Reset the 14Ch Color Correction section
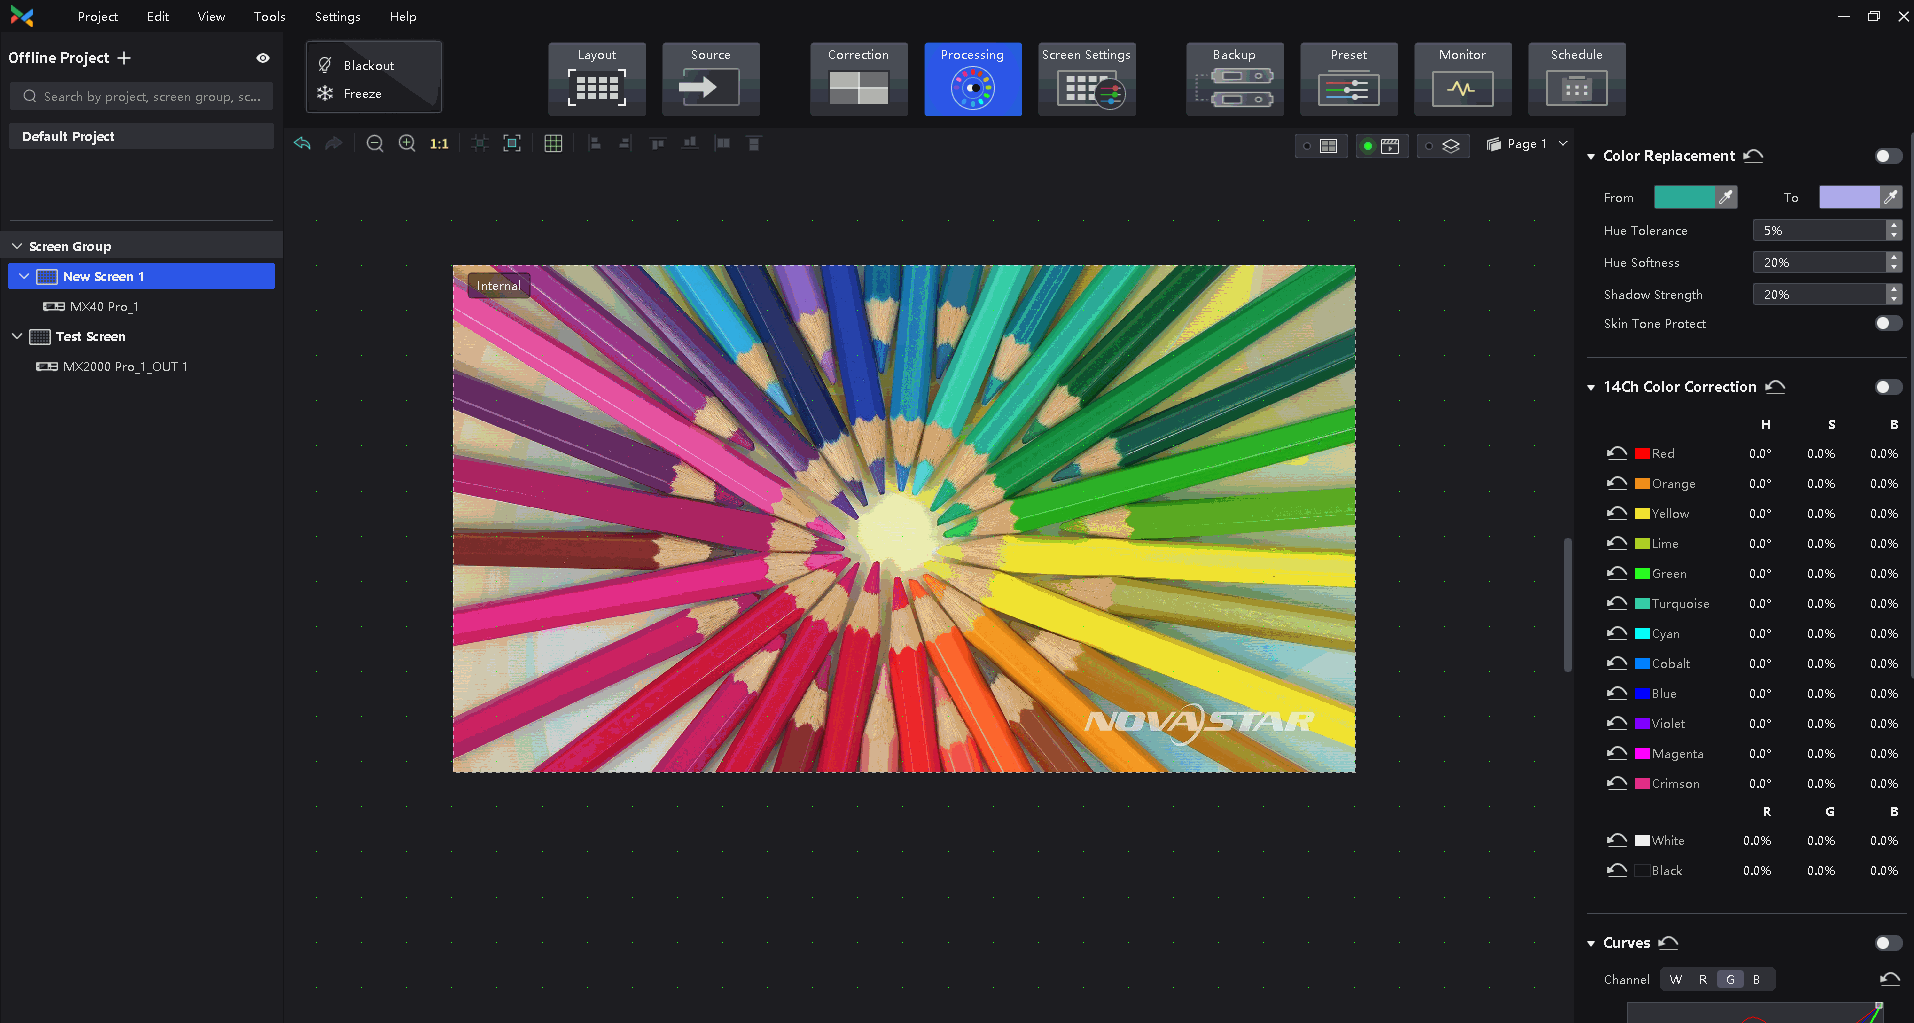 1775,386
